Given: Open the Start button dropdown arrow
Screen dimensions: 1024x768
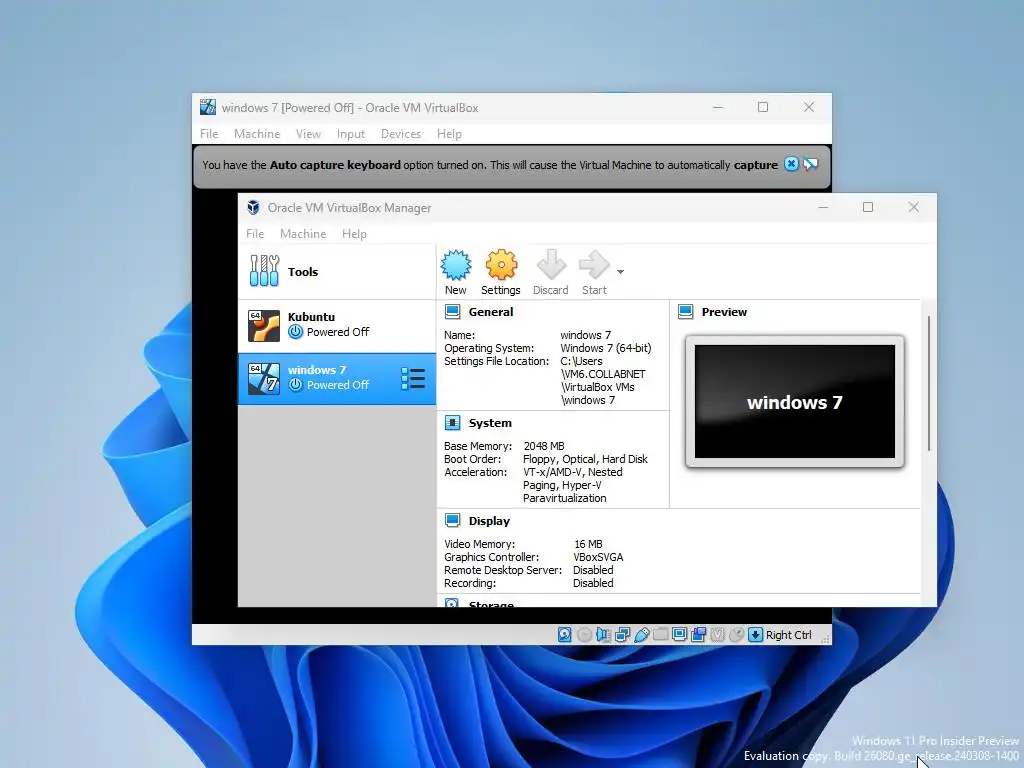Looking at the screenshot, I should pyautogui.click(x=620, y=272).
